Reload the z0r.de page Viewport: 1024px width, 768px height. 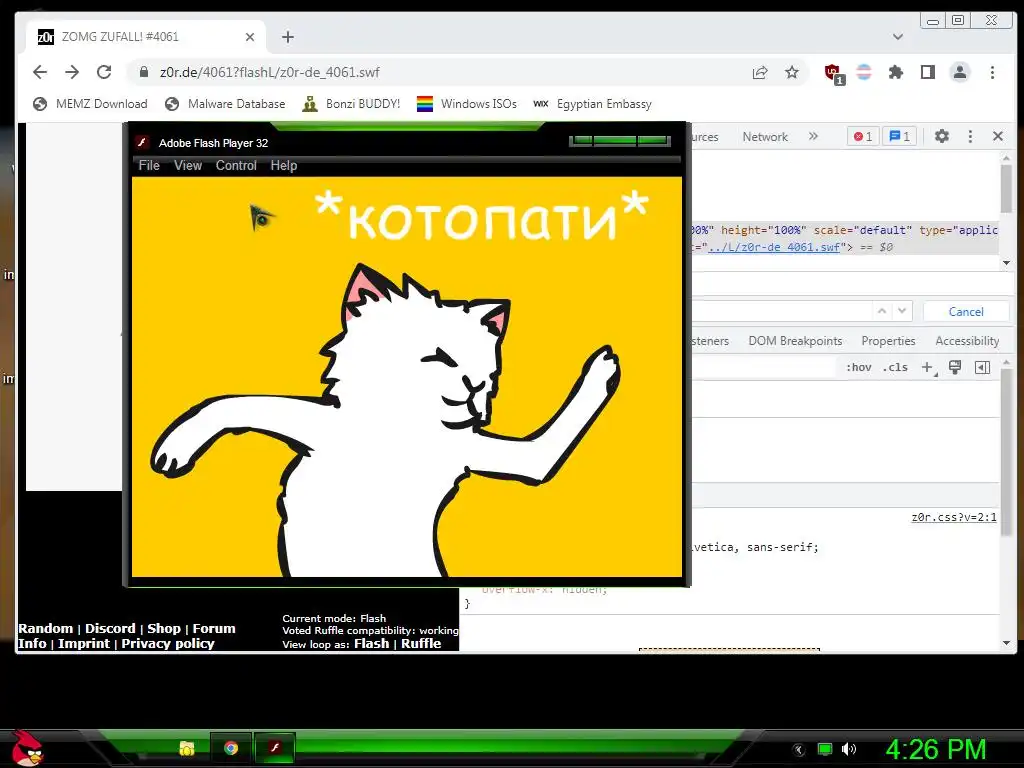click(x=104, y=72)
